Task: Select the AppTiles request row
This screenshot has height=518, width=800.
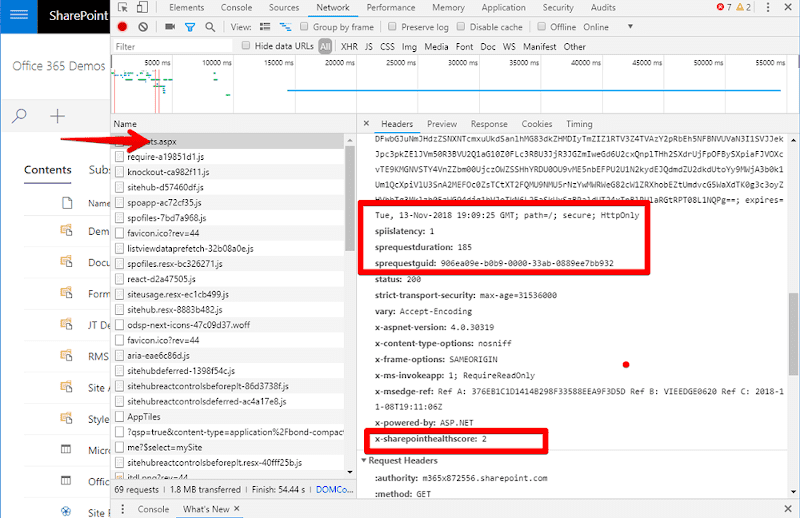Action: click(229, 417)
